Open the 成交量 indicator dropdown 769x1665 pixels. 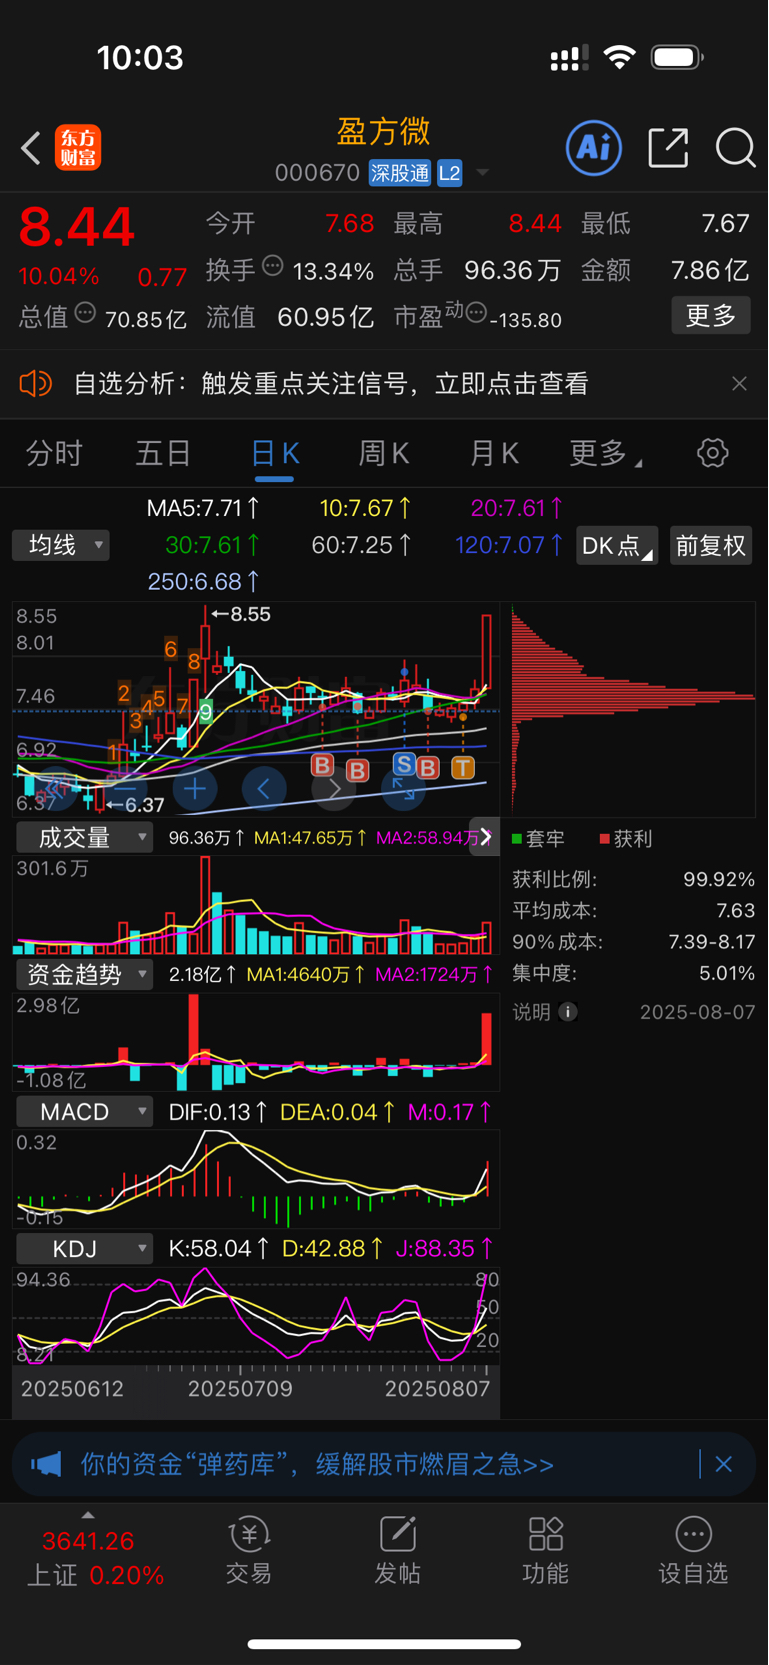pyautogui.click(x=84, y=837)
